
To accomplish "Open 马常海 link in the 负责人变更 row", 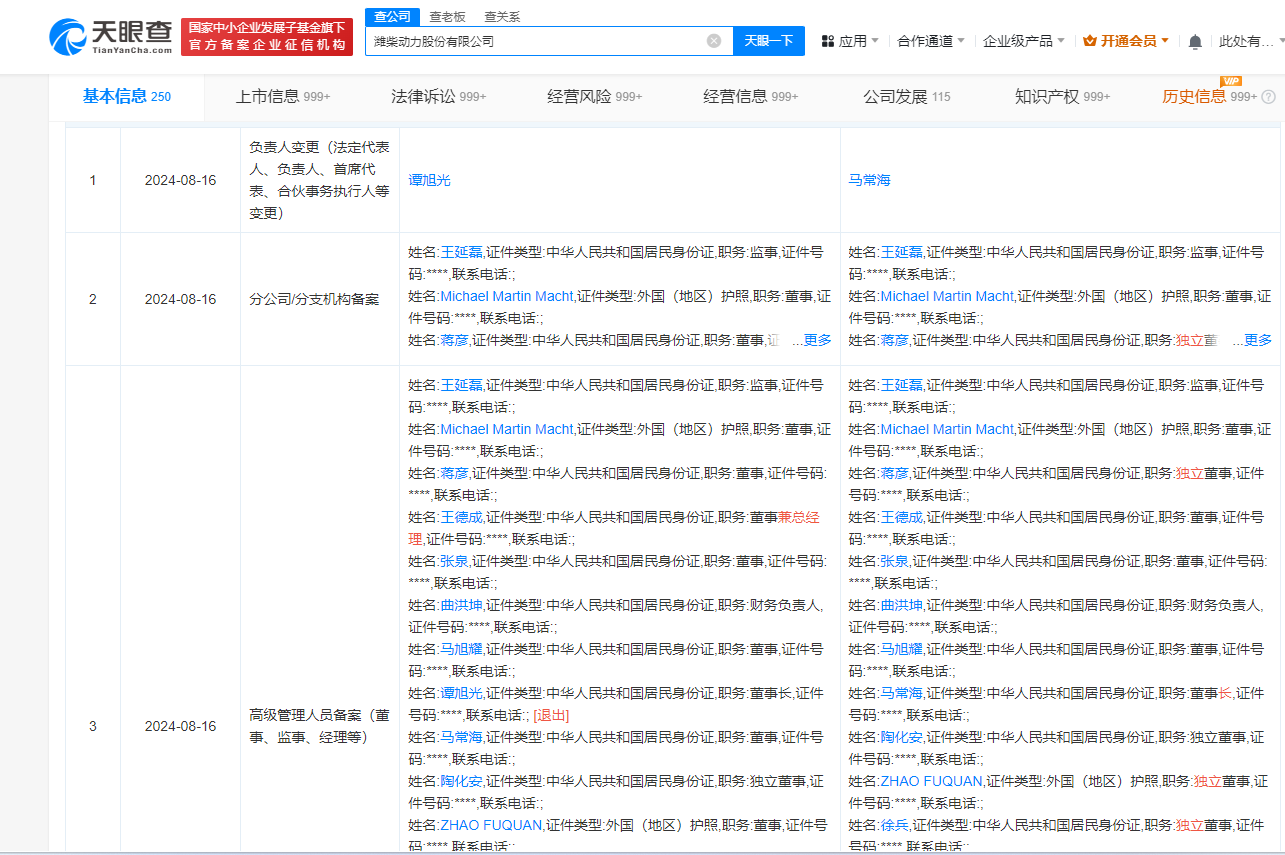I will [x=870, y=180].
